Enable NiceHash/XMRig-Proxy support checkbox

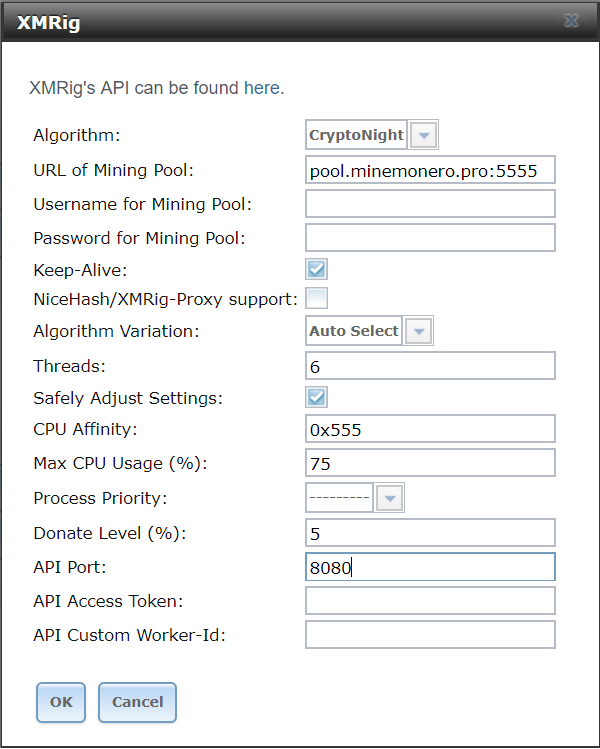pyautogui.click(x=316, y=299)
